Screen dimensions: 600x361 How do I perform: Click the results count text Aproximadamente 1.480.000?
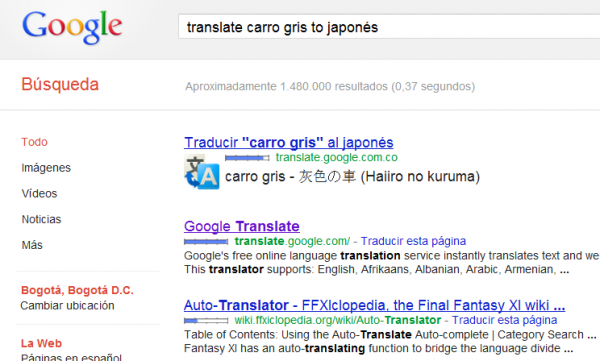(x=330, y=87)
